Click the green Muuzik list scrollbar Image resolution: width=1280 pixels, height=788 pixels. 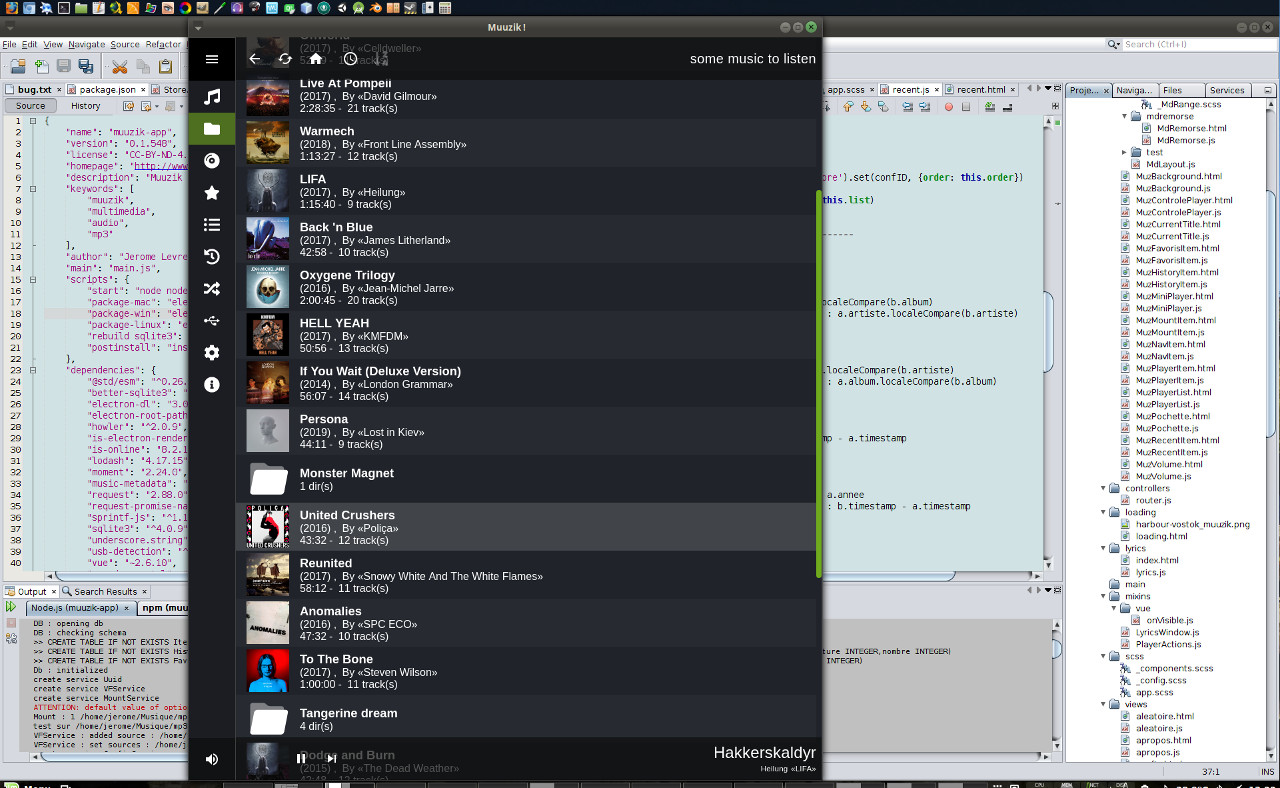[819, 383]
